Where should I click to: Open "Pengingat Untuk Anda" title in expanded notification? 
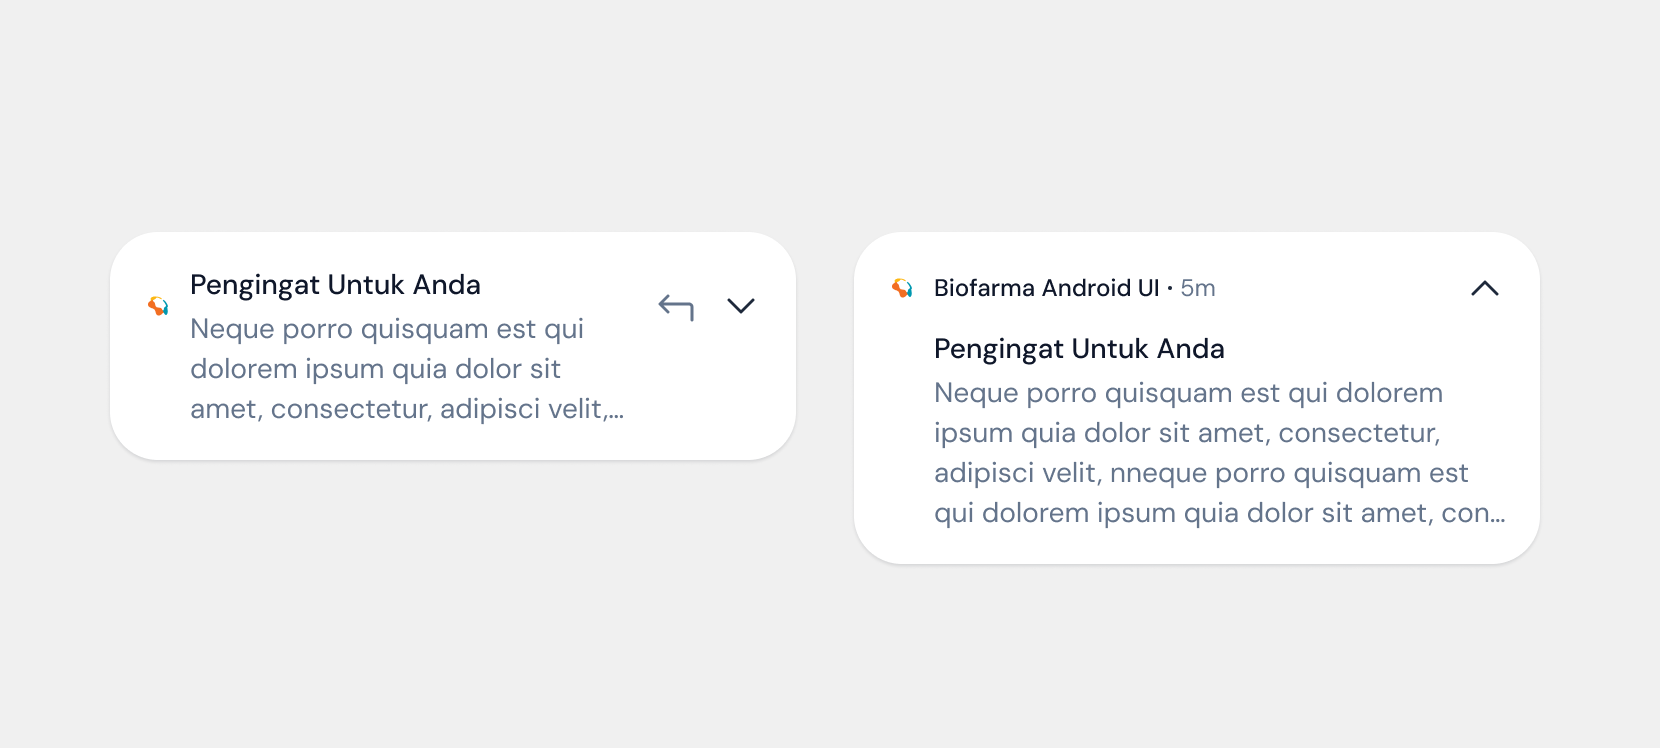pyautogui.click(x=1079, y=349)
